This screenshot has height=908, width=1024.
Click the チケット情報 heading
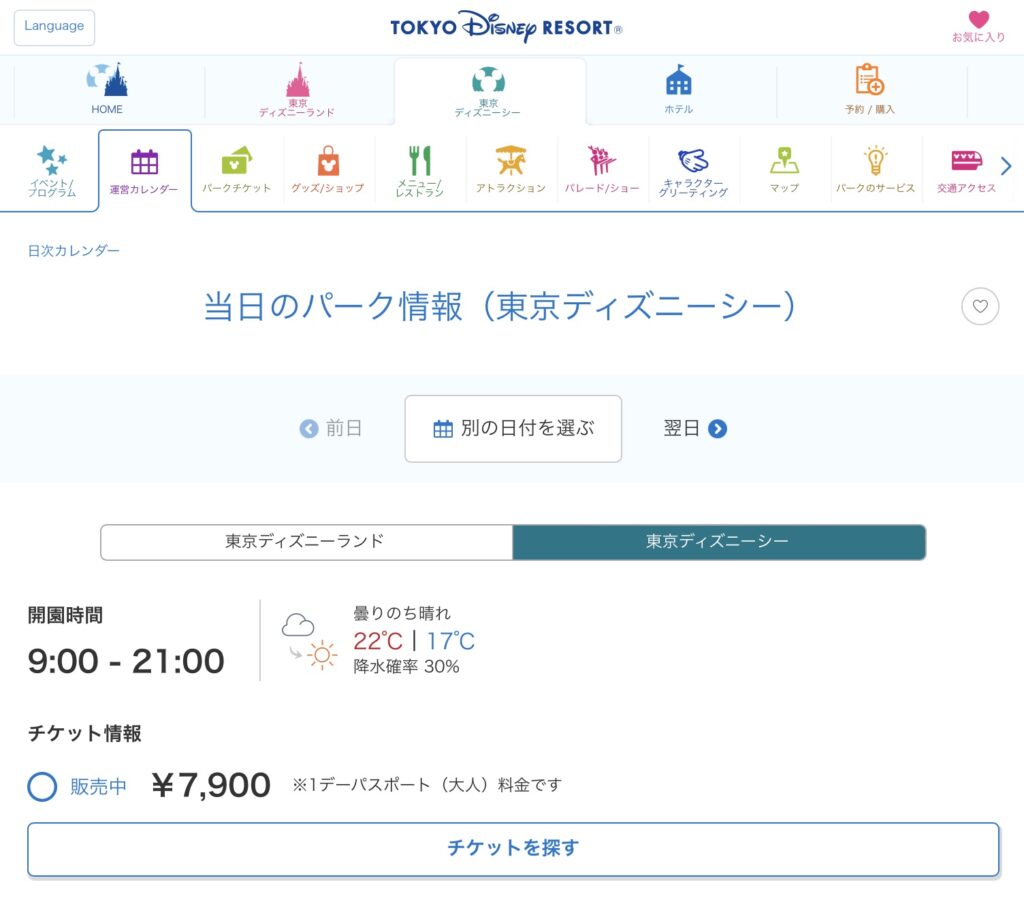[85, 734]
